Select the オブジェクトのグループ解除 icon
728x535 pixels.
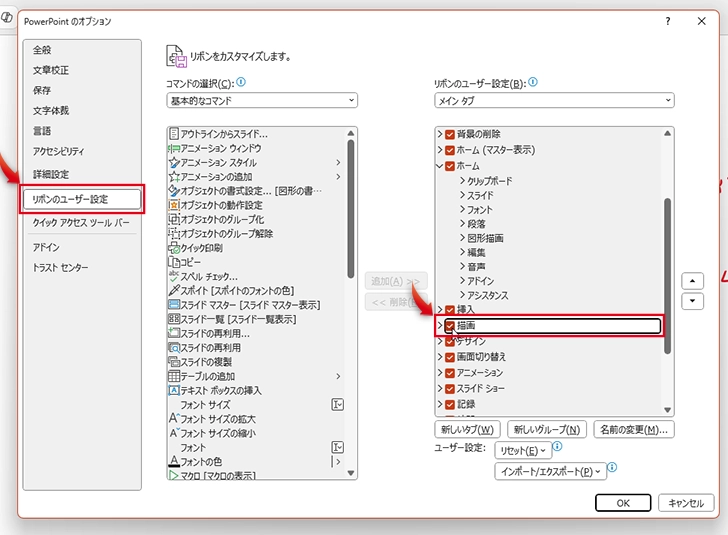[174, 234]
